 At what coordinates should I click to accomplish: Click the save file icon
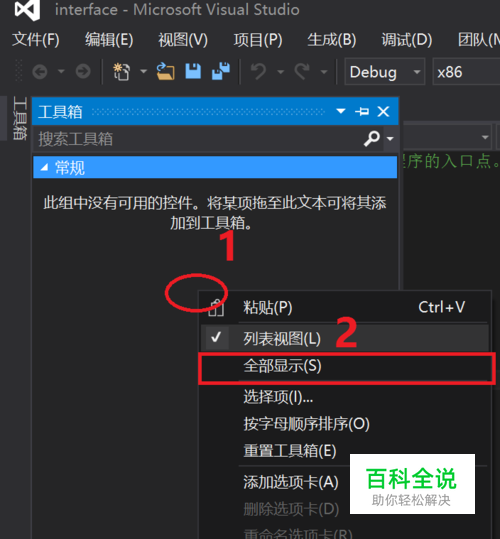coord(193,71)
